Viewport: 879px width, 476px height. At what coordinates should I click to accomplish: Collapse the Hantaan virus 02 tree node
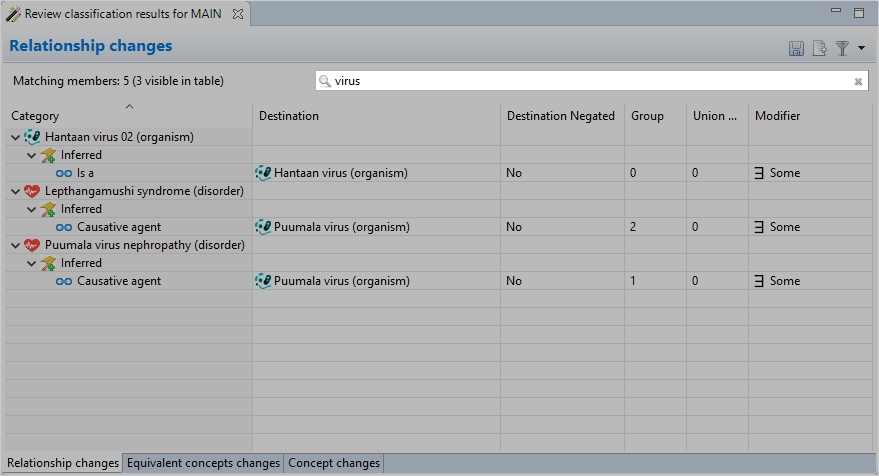16,137
